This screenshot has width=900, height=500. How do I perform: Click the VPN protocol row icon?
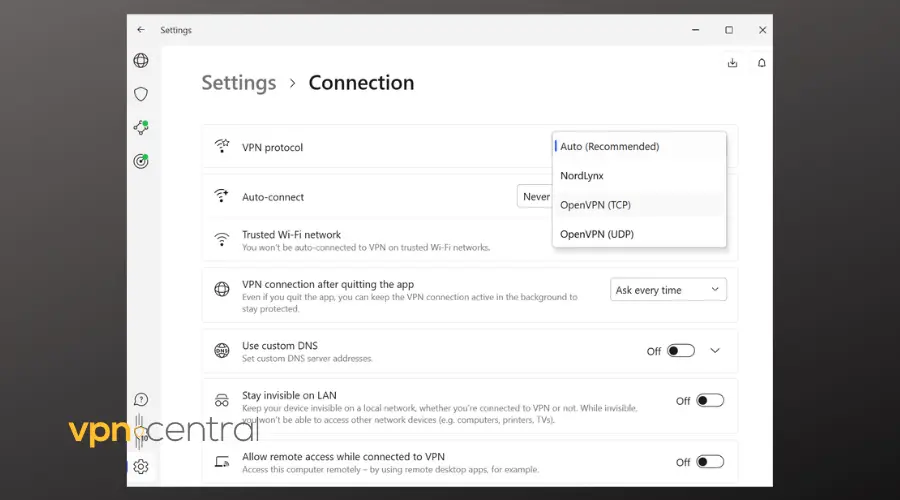click(x=222, y=146)
